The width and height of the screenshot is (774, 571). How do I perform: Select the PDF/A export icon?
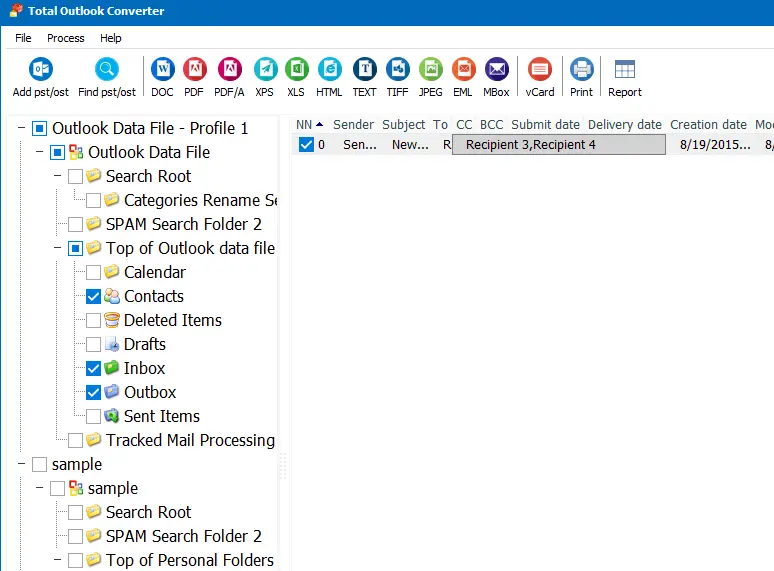pyautogui.click(x=230, y=70)
